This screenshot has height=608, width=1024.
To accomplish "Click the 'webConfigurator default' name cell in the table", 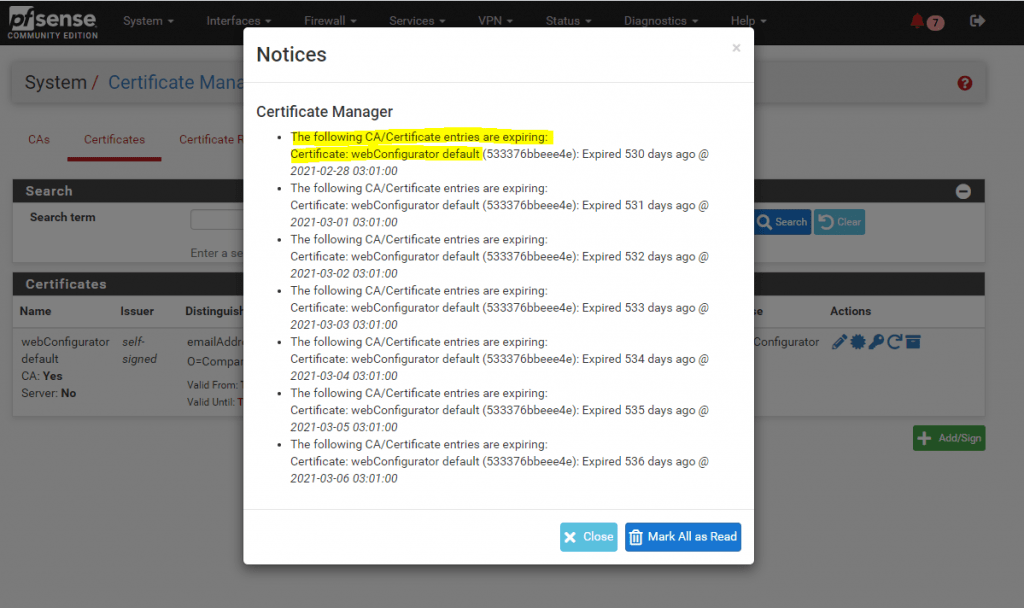I will pos(65,350).
